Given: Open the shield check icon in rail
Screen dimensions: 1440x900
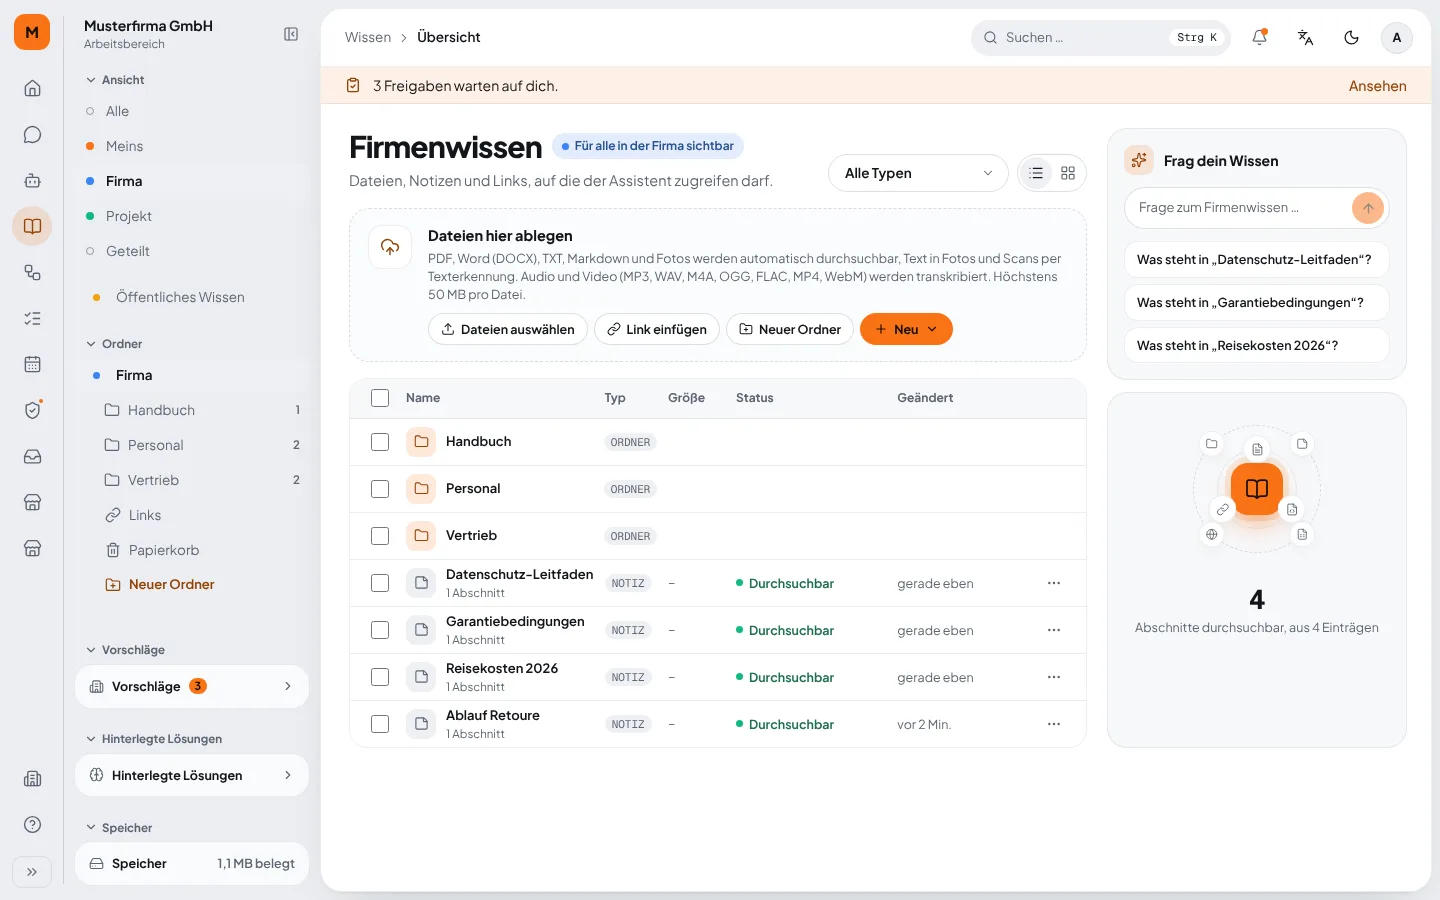Looking at the screenshot, I should [32, 410].
